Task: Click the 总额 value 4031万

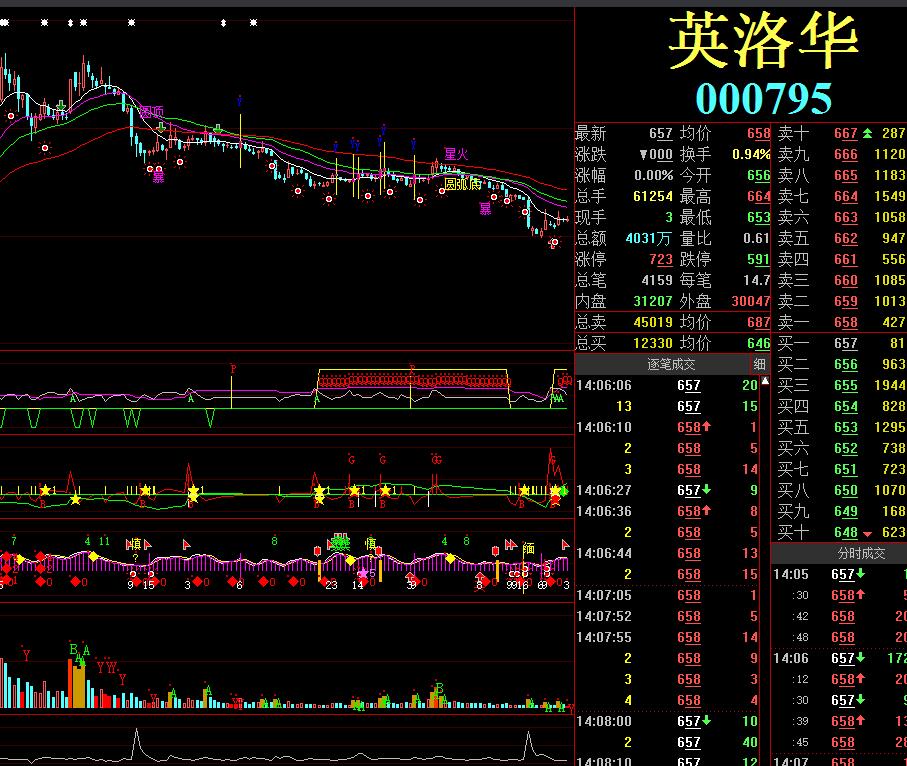Action: point(648,238)
